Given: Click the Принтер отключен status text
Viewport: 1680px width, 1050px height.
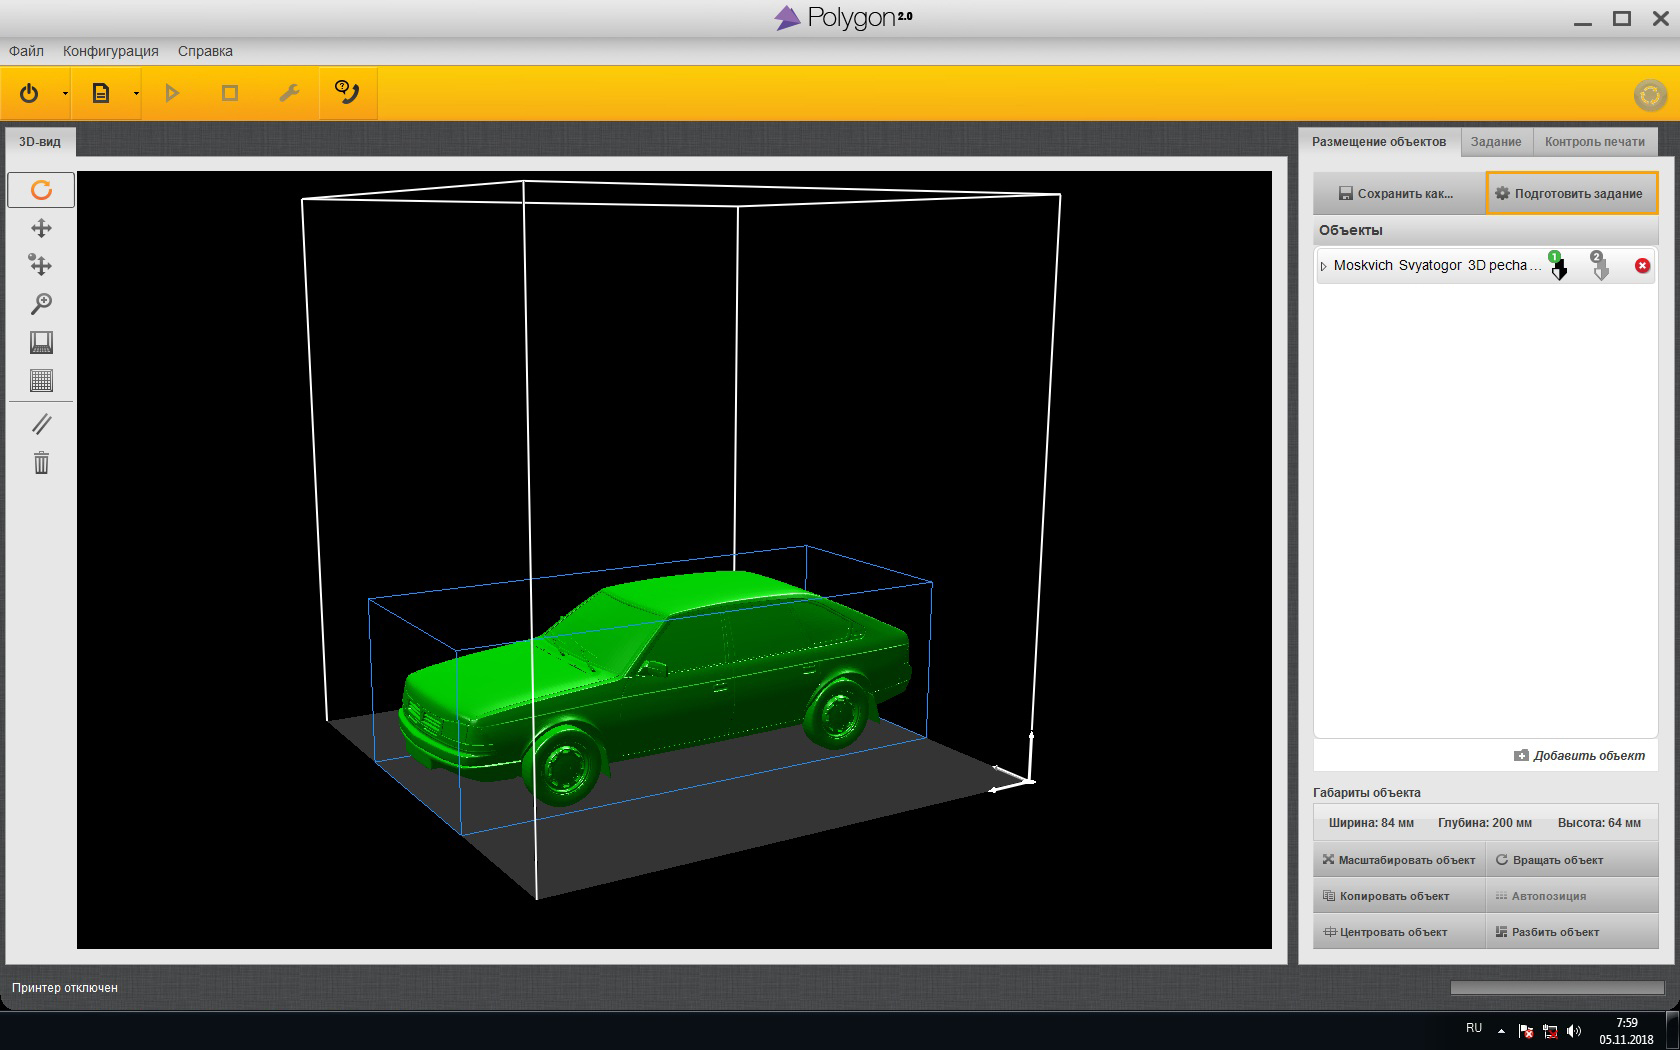Looking at the screenshot, I should (x=65, y=988).
